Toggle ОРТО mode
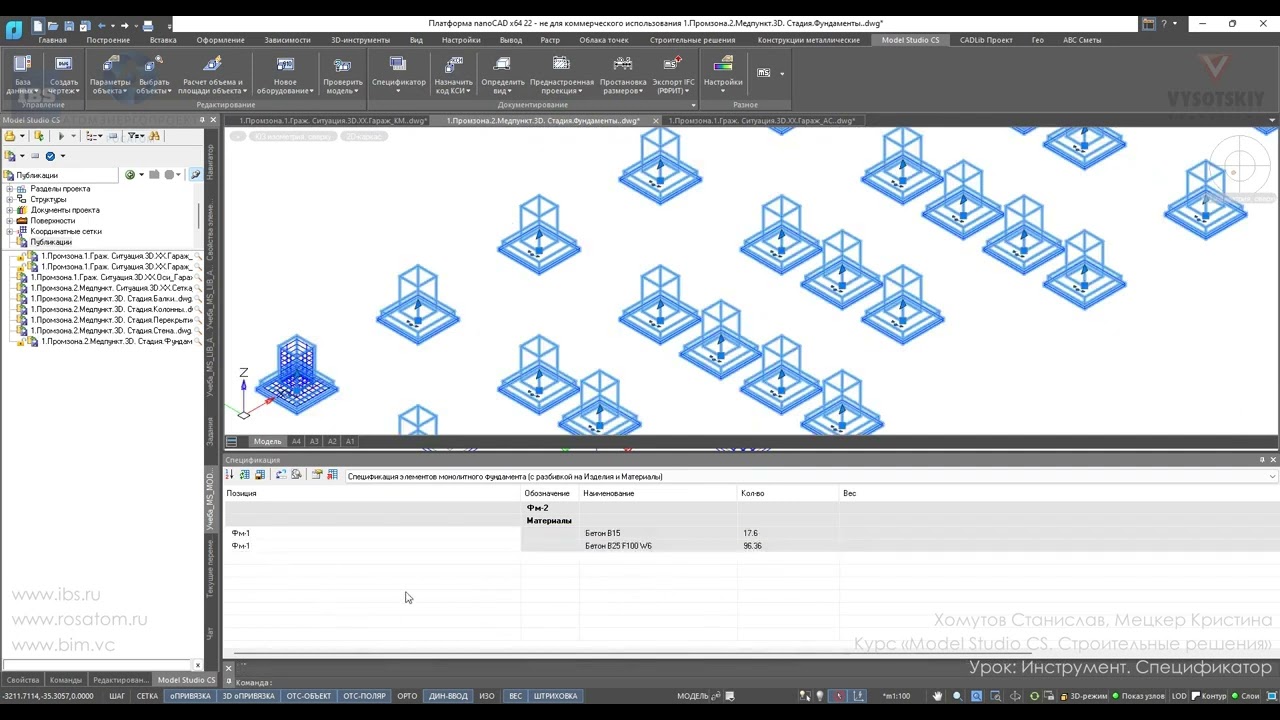Image resolution: width=1280 pixels, height=720 pixels. pyautogui.click(x=407, y=696)
